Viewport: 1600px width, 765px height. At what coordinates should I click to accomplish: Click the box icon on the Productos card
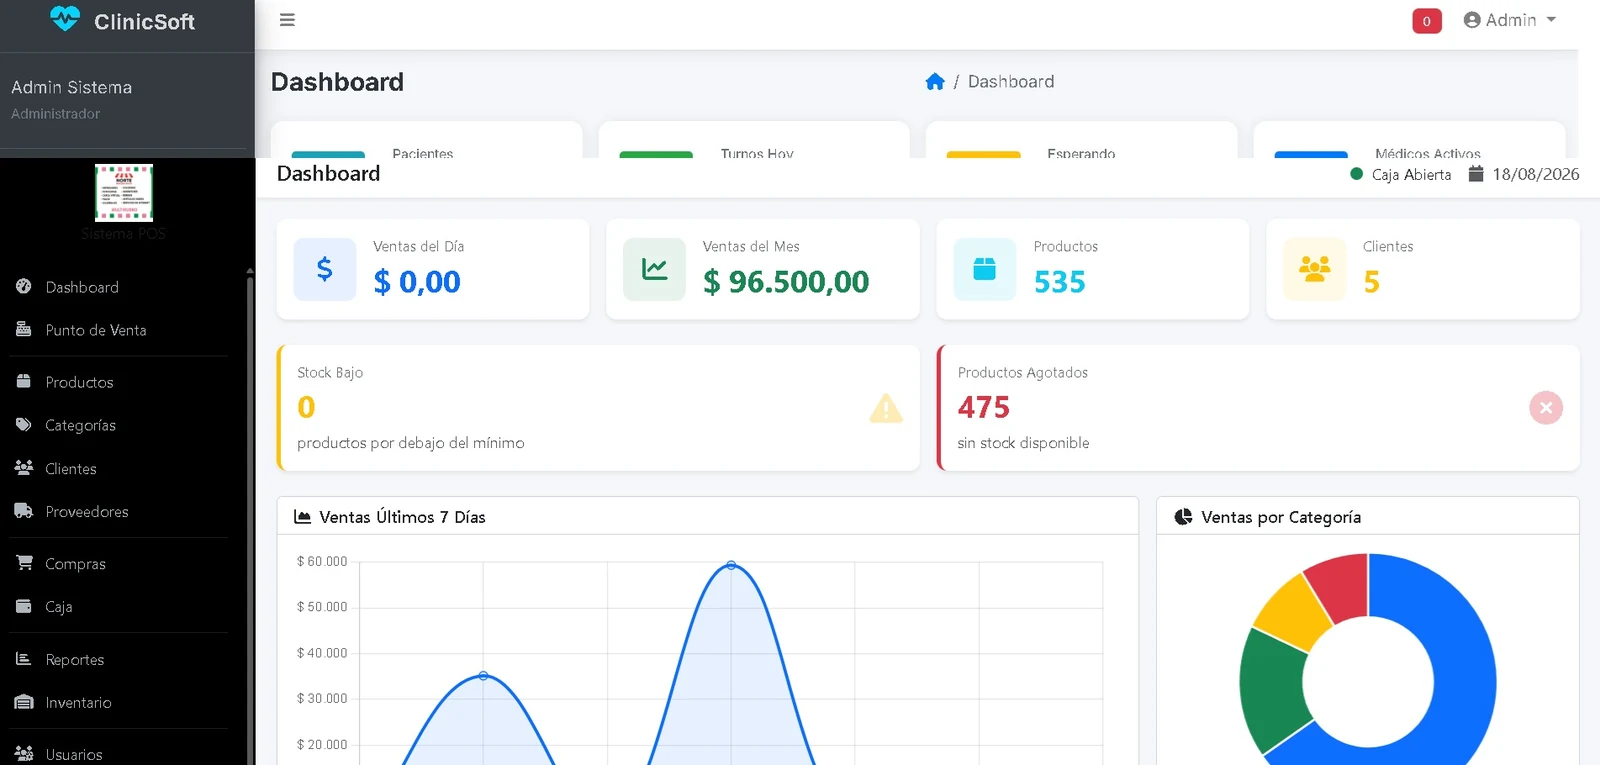985,269
